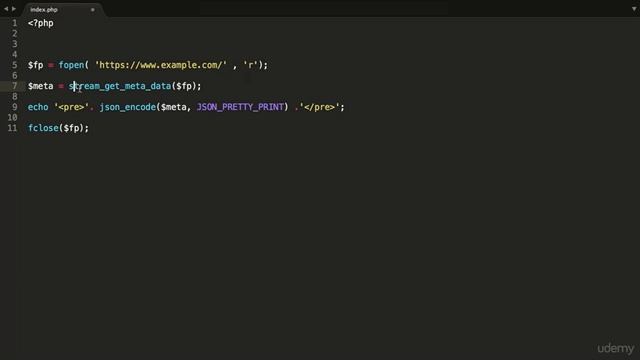Click $meta argument inside json_encode
Screen dimensions: 640x360
pos(173,107)
